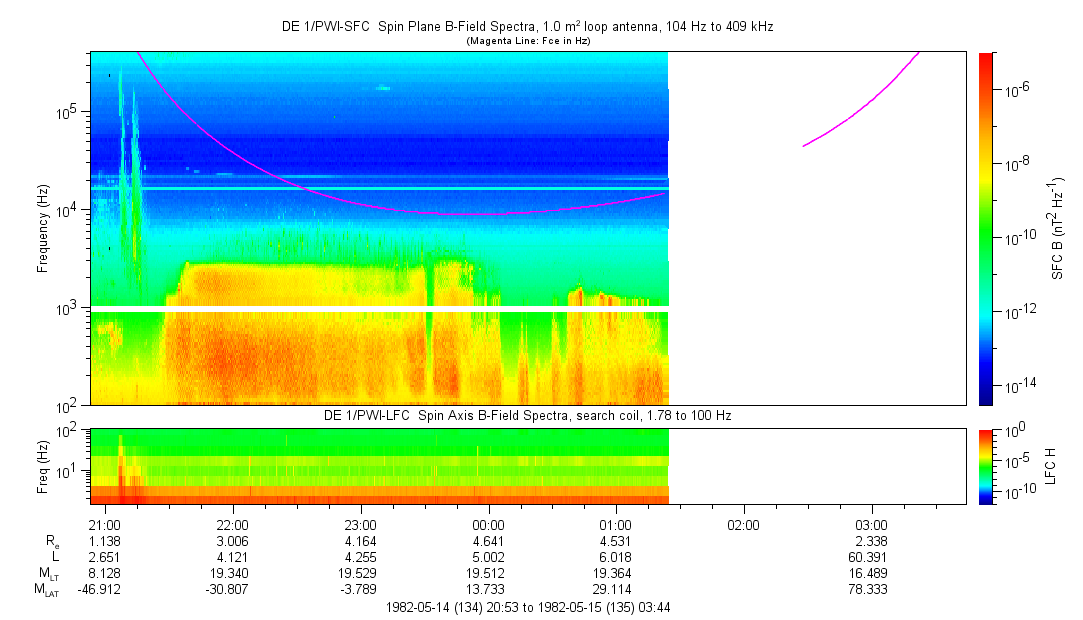Click the white gap band at 10^3 Hz

(x=380, y=309)
